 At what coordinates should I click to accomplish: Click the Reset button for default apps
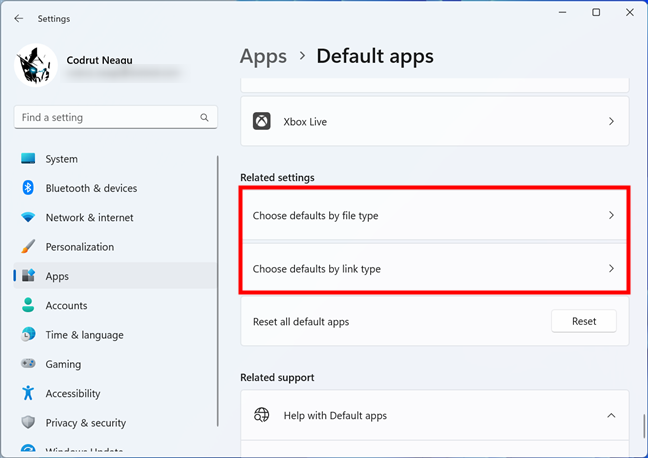pyautogui.click(x=583, y=321)
